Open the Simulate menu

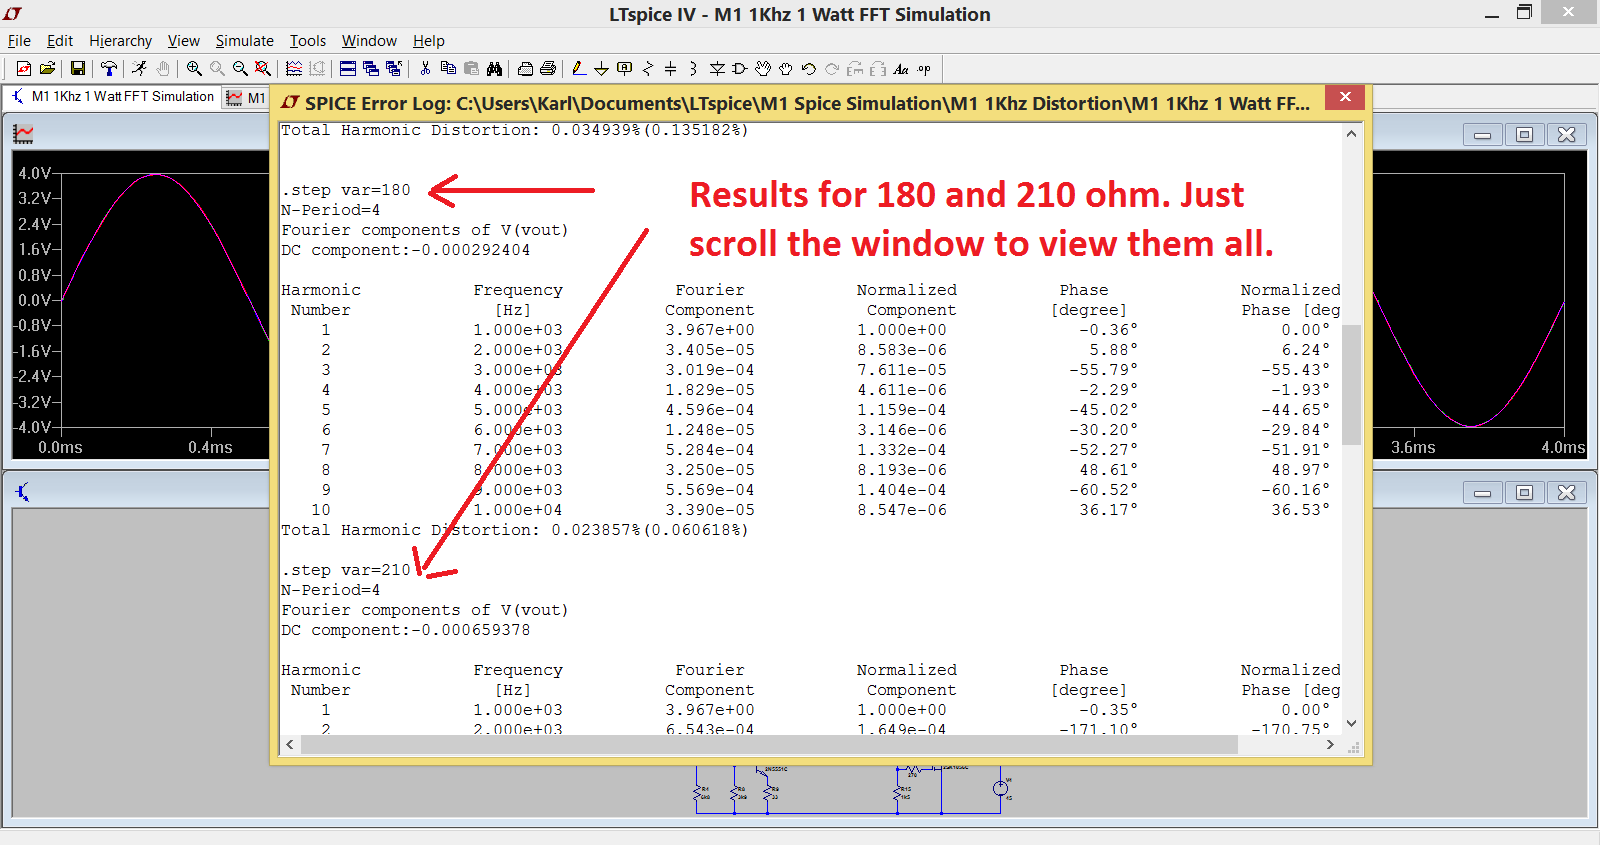(x=244, y=41)
